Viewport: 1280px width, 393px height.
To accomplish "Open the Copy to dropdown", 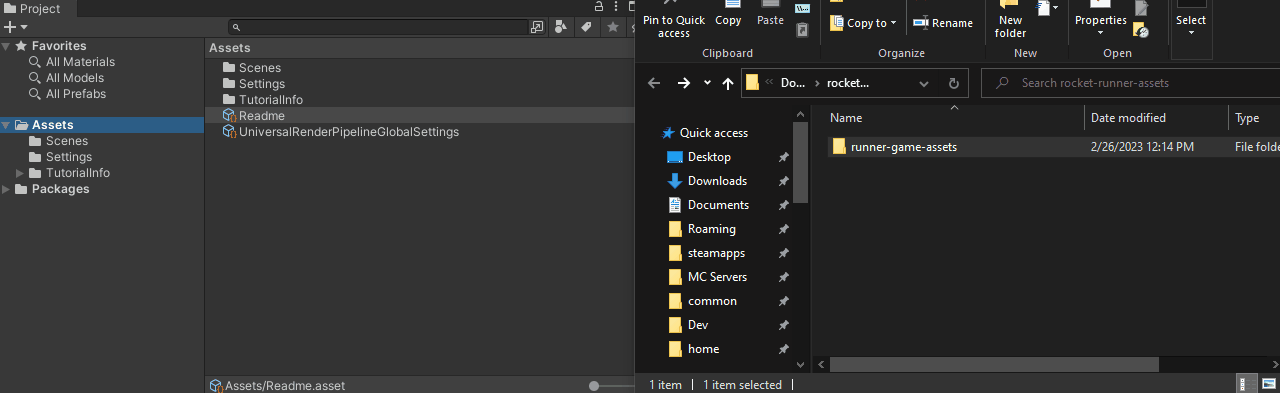I will pos(864,23).
